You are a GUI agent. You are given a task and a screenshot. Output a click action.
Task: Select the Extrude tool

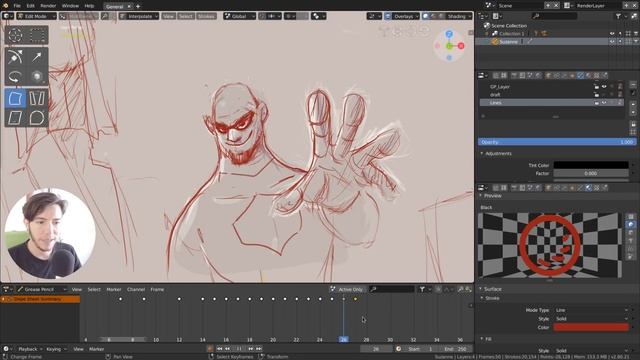click(15, 57)
